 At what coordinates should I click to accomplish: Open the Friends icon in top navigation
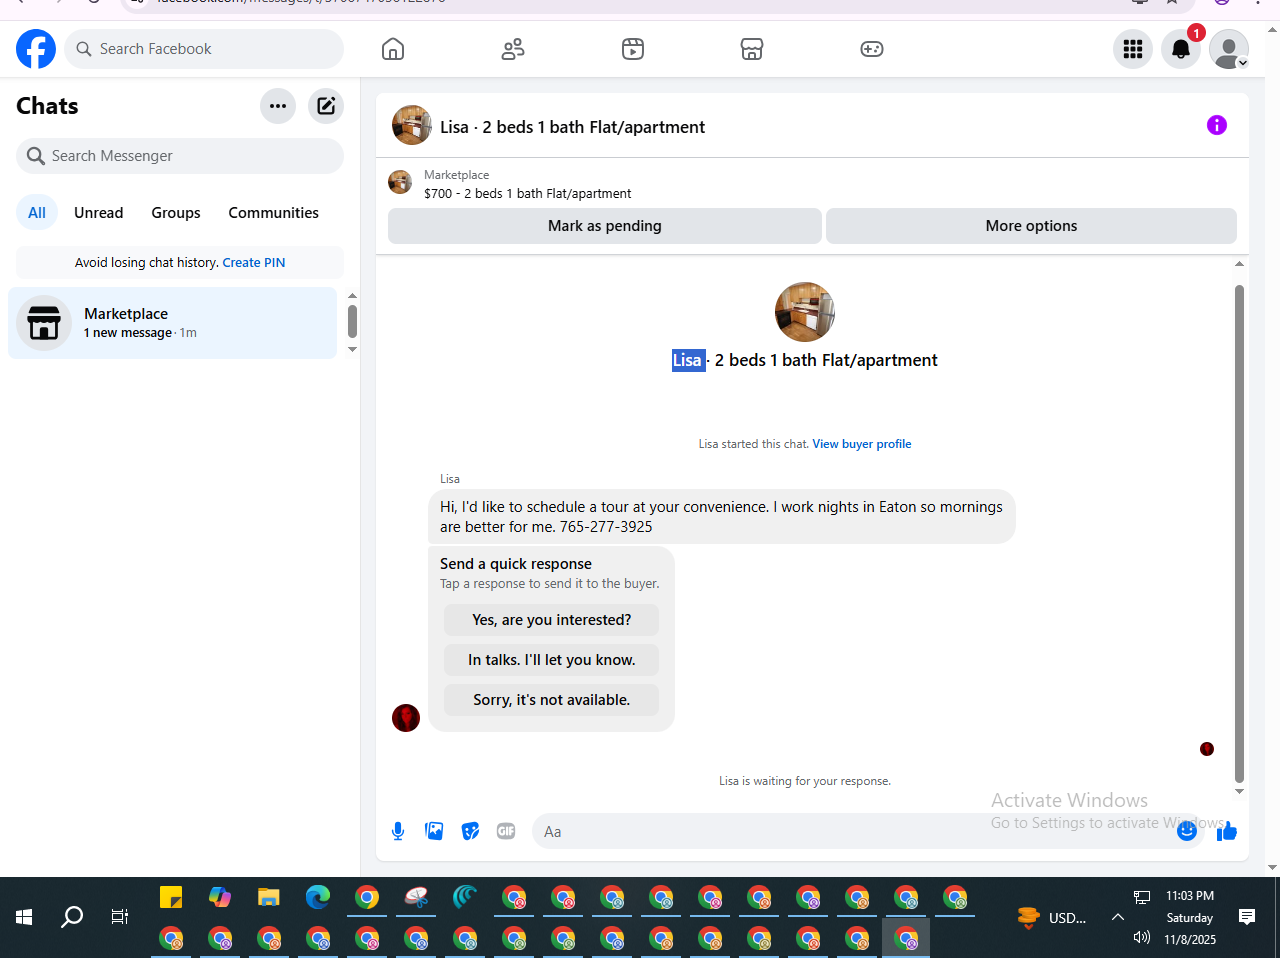coord(513,49)
